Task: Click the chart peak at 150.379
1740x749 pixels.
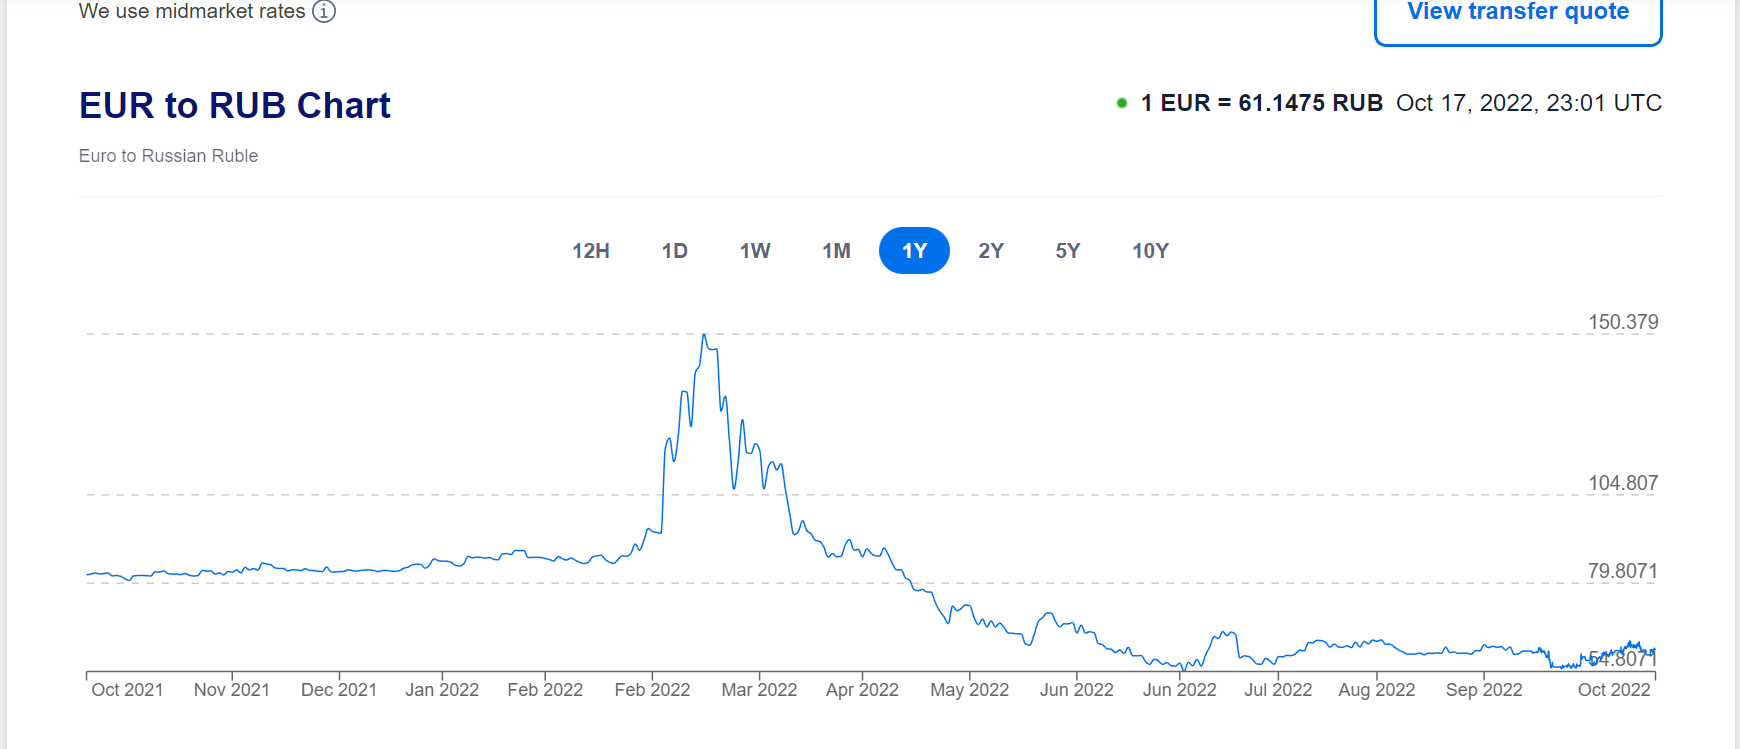Action: coord(705,335)
